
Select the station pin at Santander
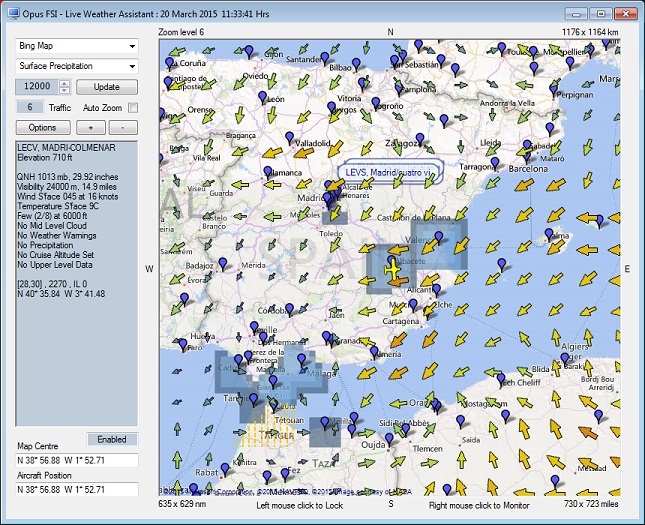(x=325, y=58)
